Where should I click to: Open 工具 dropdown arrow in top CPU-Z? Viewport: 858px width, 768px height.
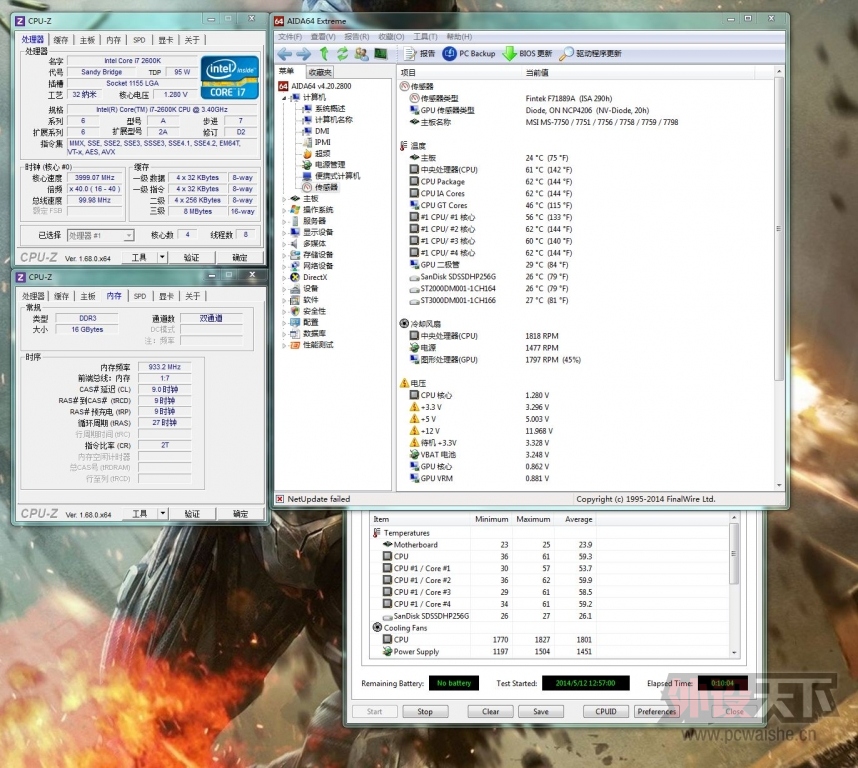(163, 257)
